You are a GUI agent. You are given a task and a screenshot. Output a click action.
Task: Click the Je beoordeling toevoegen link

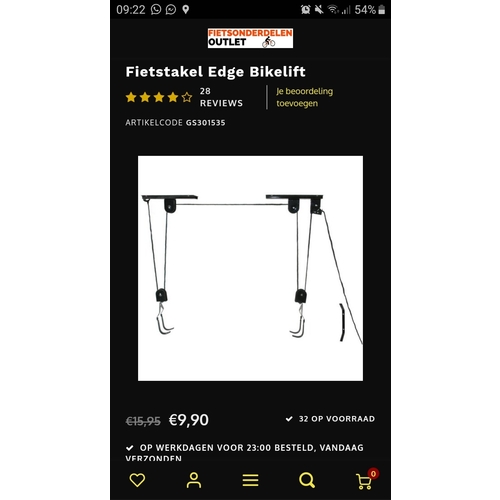point(304,97)
